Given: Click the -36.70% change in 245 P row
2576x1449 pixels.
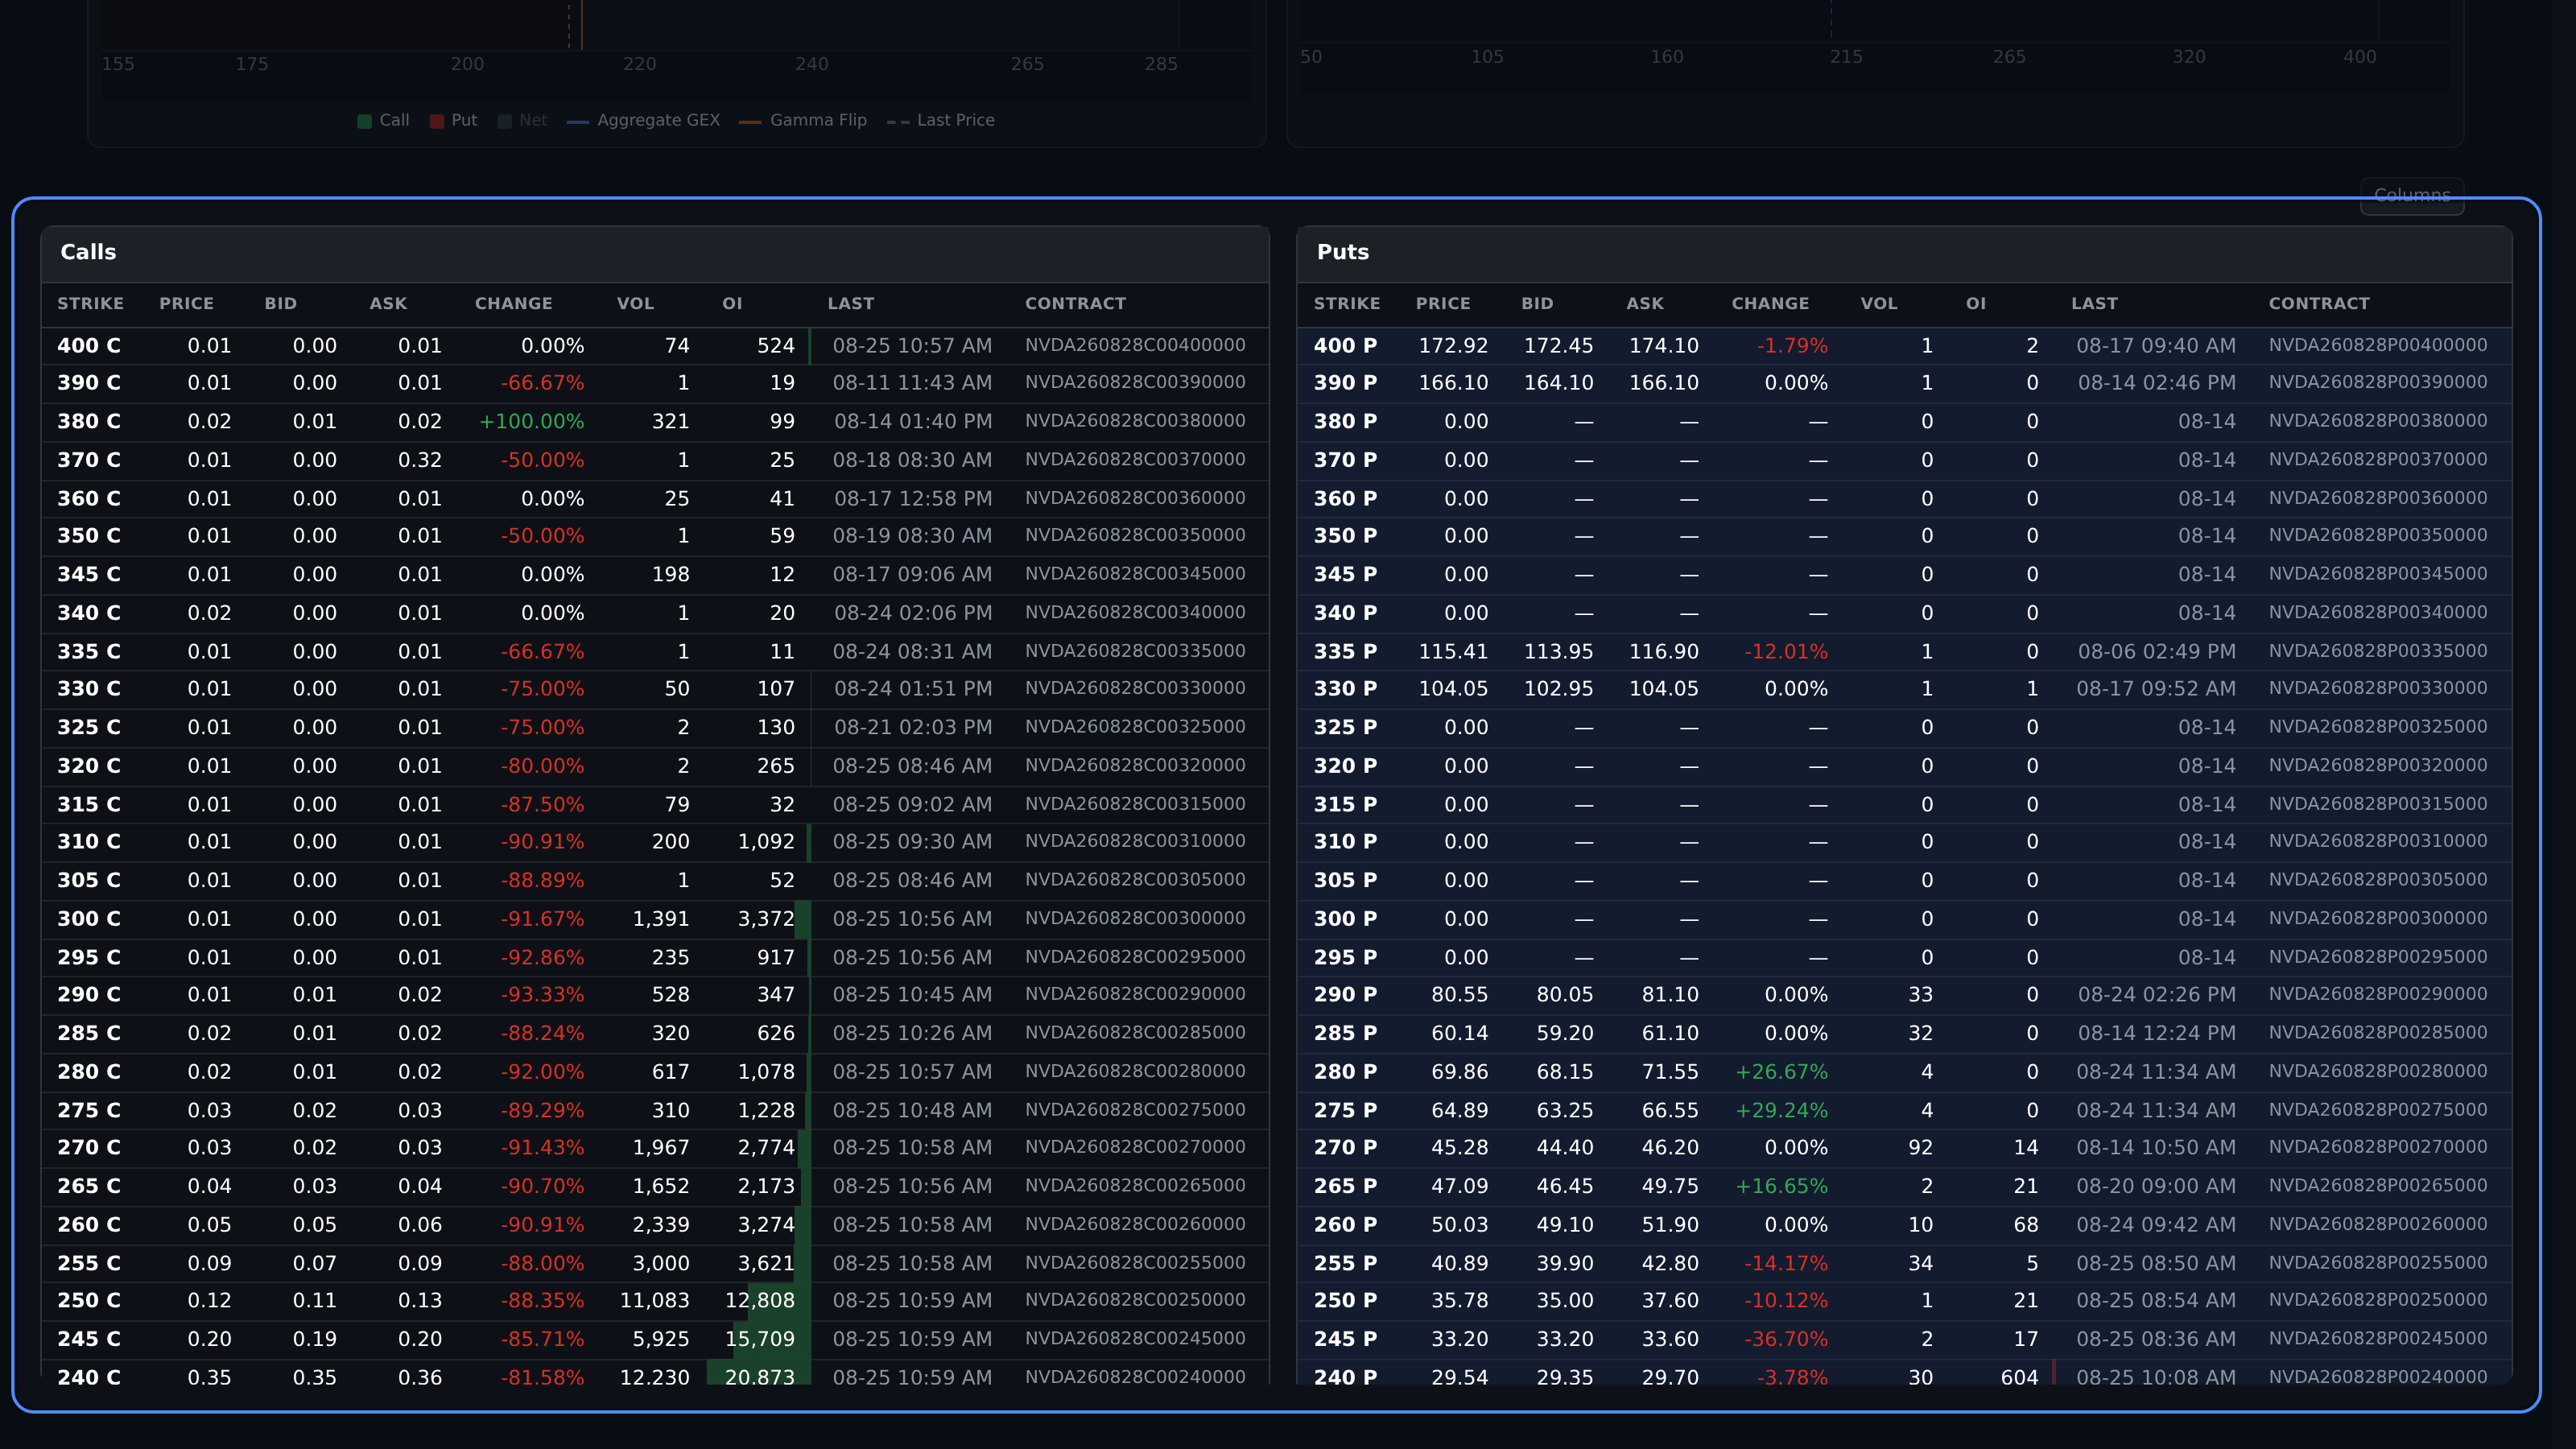Looking at the screenshot, I should pyautogui.click(x=1786, y=1338).
